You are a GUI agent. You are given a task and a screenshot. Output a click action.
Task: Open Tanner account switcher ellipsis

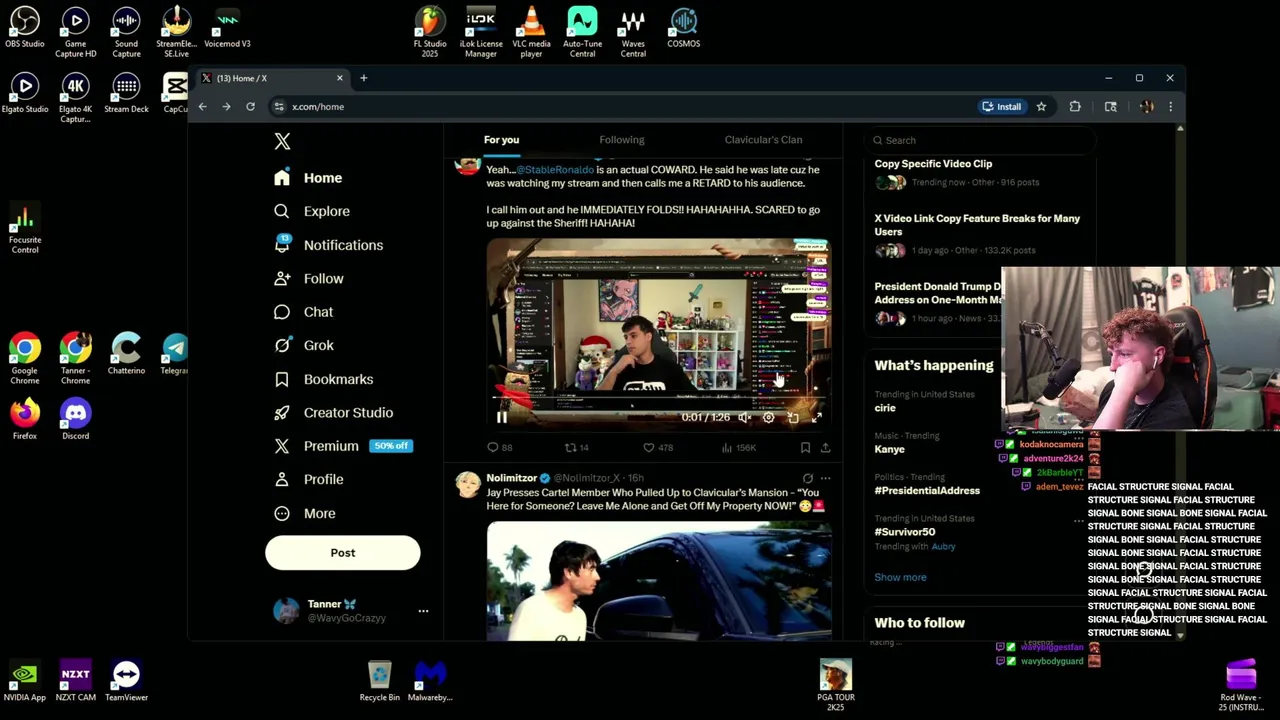tap(423, 610)
